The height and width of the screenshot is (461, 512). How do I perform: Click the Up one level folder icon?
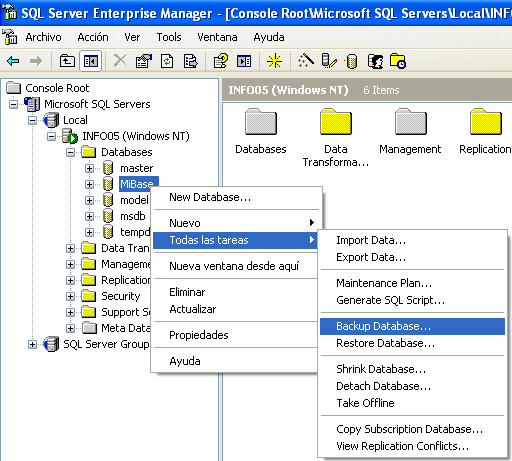click(x=67, y=61)
